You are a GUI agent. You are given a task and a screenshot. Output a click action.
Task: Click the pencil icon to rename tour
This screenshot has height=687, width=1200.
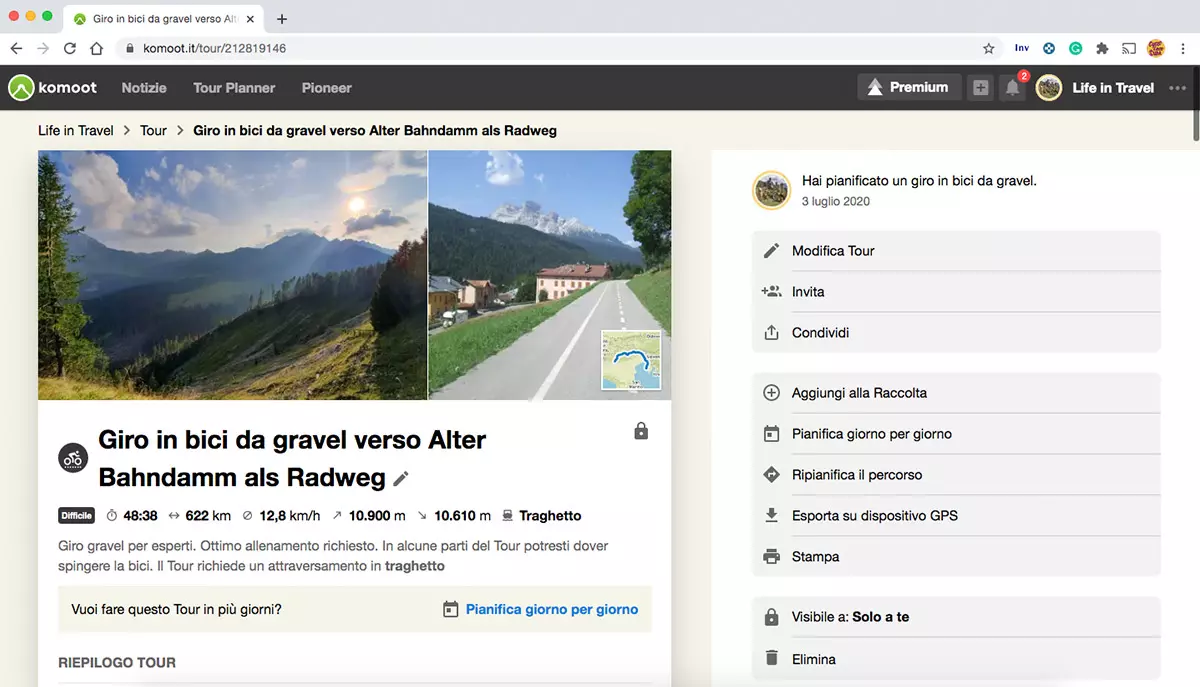coord(401,479)
